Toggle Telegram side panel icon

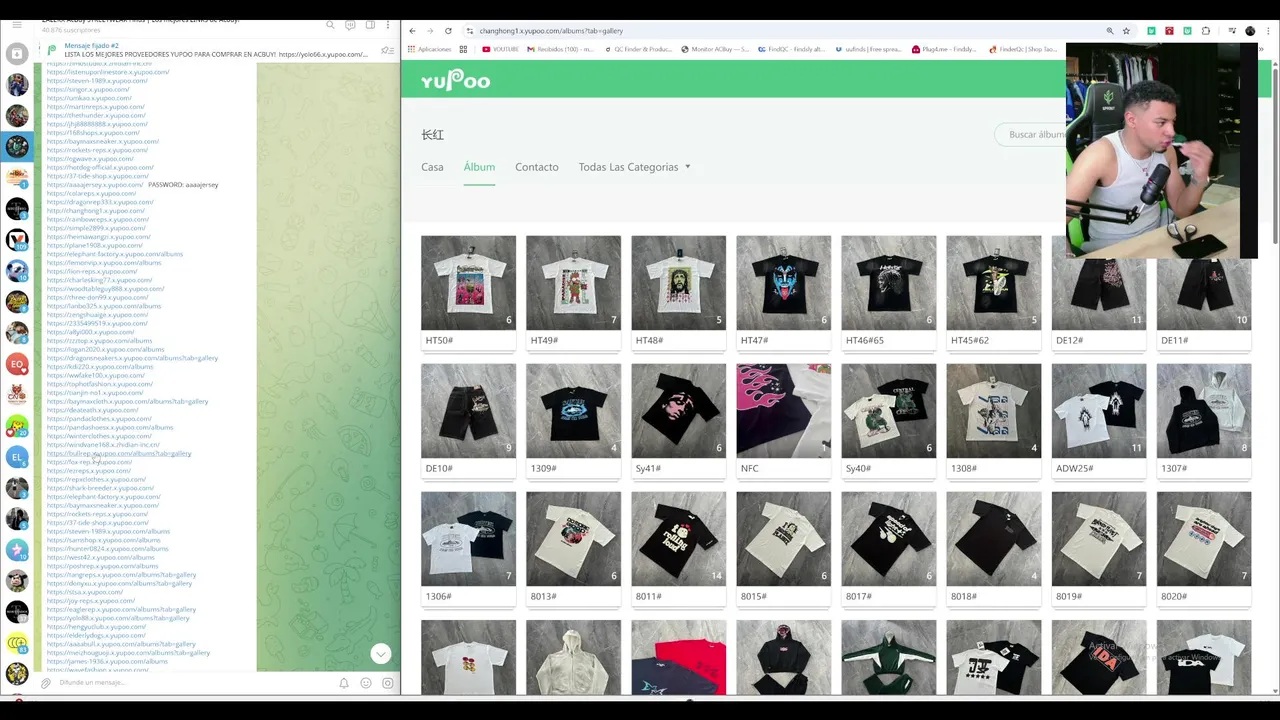click(370, 25)
